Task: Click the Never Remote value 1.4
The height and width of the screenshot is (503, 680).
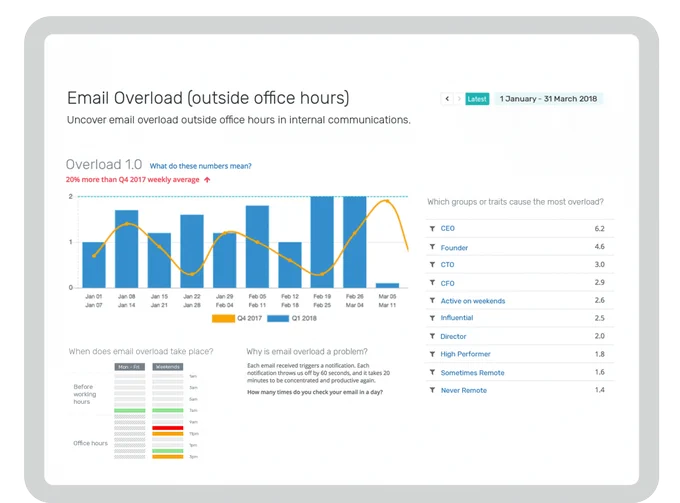Action: 599,390
